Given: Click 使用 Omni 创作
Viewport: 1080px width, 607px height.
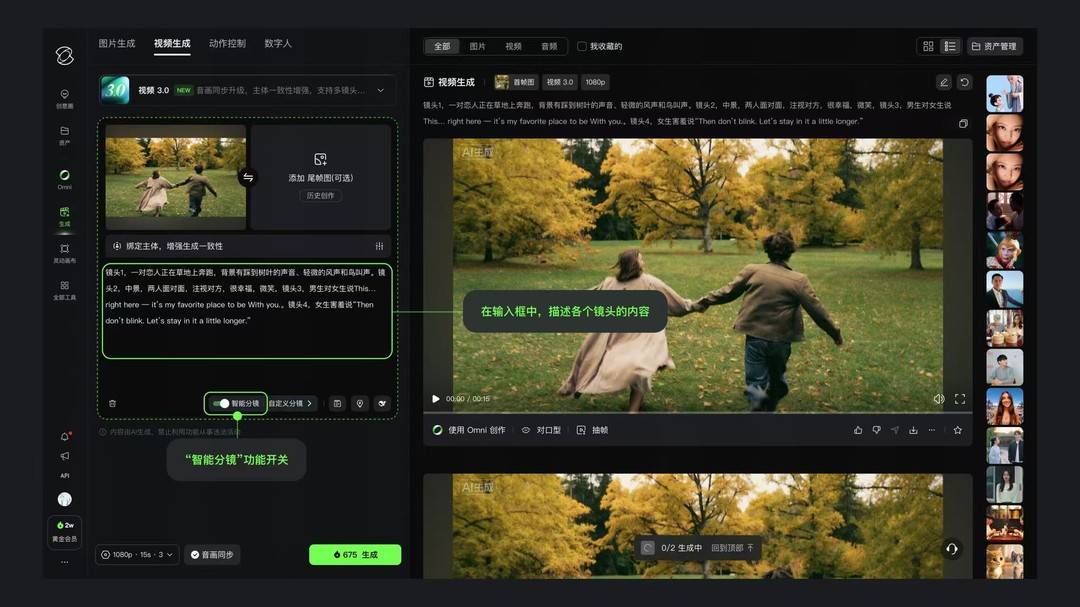Looking at the screenshot, I should (x=469, y=430).
